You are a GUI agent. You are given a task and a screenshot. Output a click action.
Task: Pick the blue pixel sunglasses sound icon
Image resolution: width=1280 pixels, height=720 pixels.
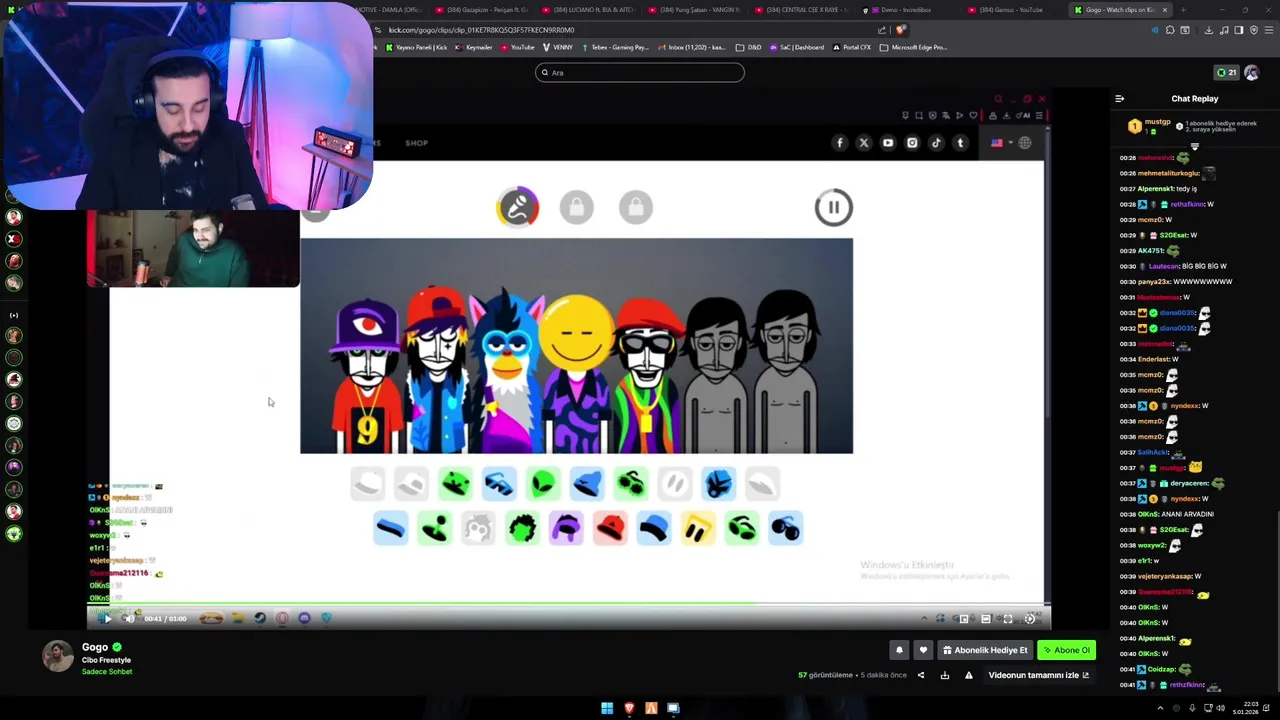pyautogui.click(x=499, y=484)
